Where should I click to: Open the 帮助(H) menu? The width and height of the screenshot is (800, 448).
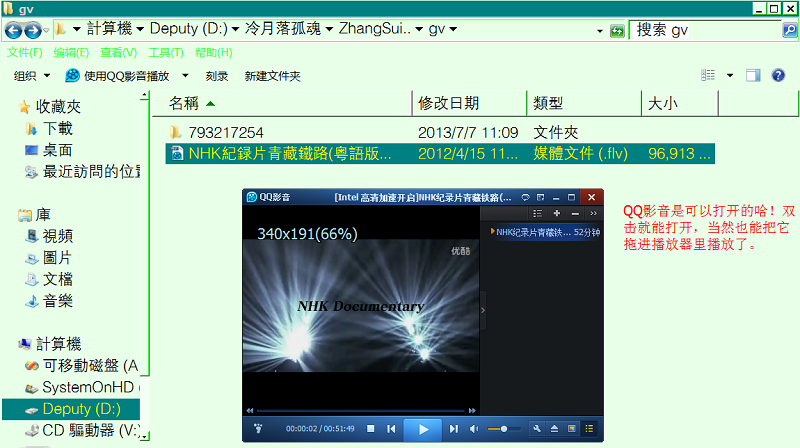pos(213,53)
